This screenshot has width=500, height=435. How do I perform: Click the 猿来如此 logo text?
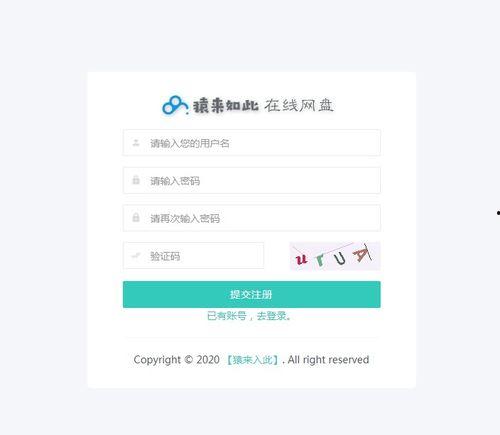coord(226,106)
